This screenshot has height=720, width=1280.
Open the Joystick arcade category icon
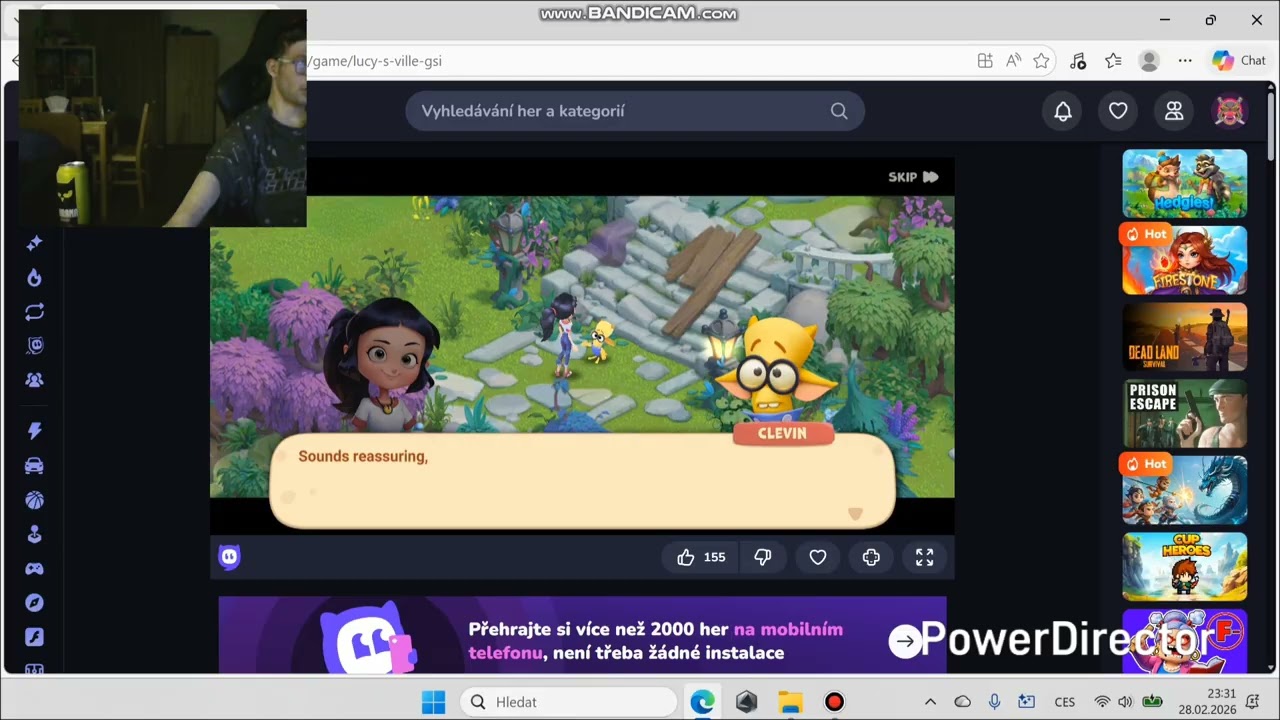34,534
